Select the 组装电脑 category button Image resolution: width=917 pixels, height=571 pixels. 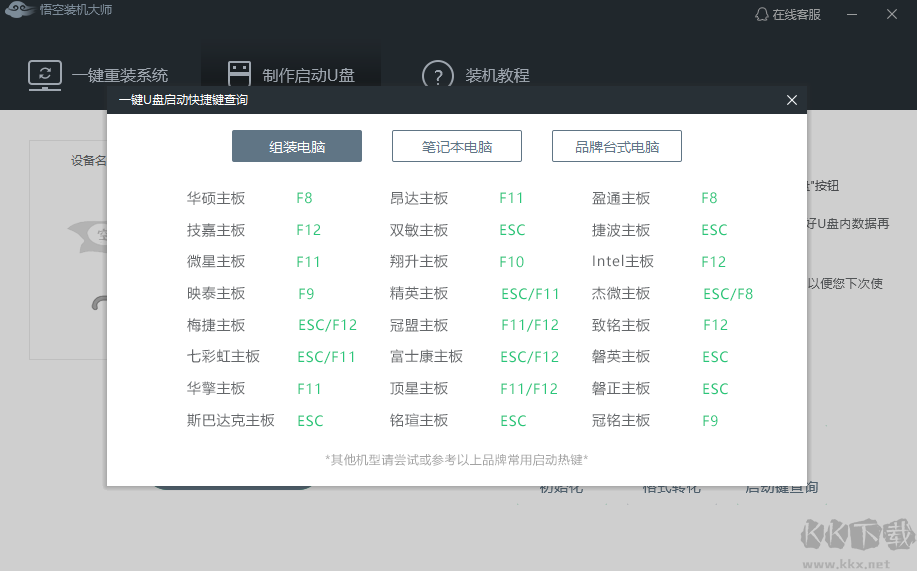pos(297,146)
